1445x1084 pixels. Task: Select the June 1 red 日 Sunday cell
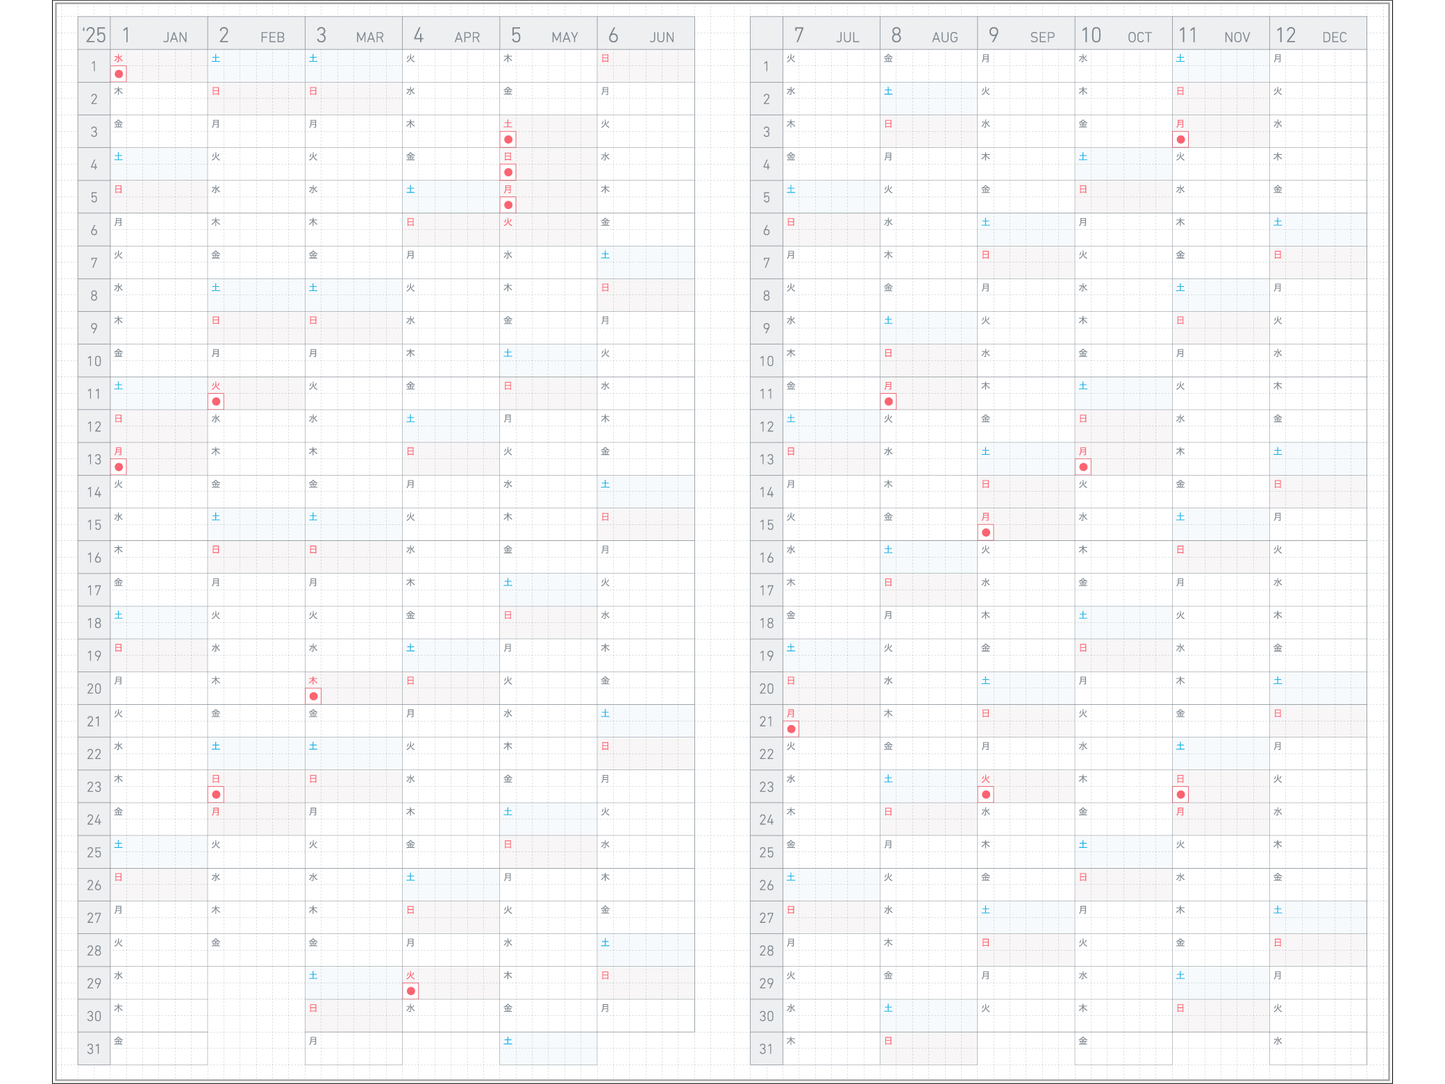[x=645, y=66]
